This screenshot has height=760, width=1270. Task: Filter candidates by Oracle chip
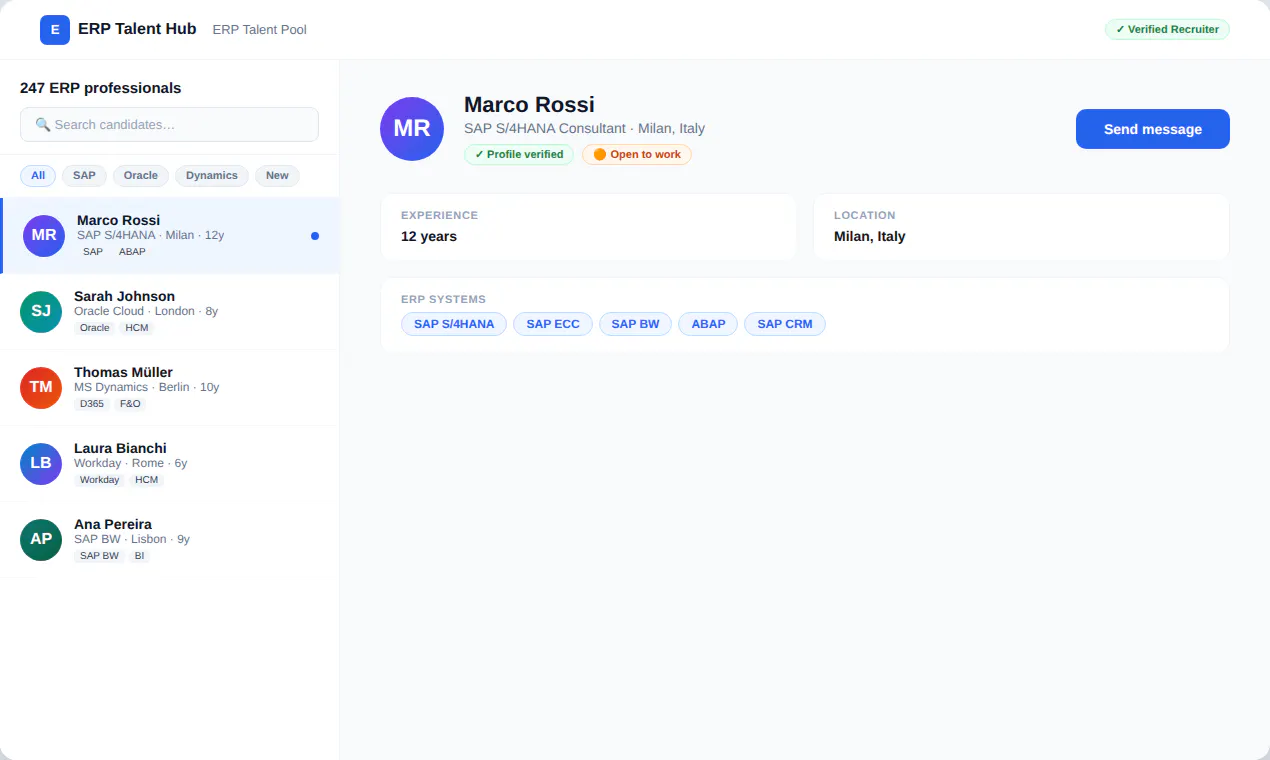click(x=141, y=176)
